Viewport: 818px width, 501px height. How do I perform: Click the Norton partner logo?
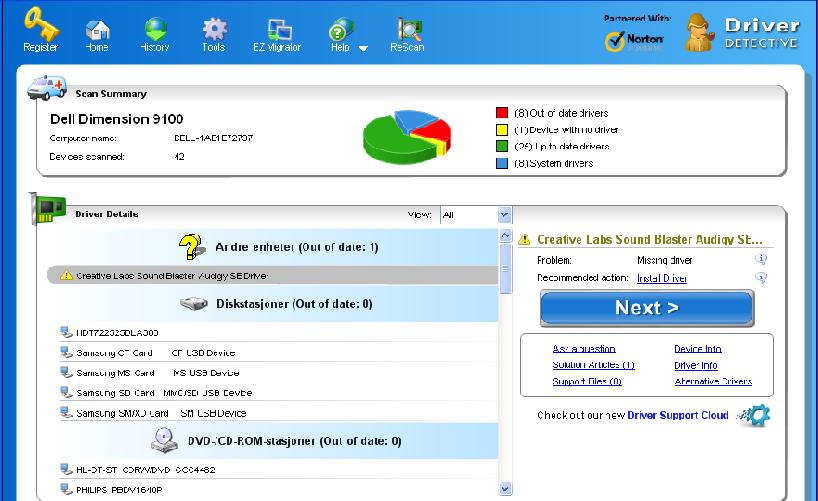pyautogui.click(x=634, y=41)
